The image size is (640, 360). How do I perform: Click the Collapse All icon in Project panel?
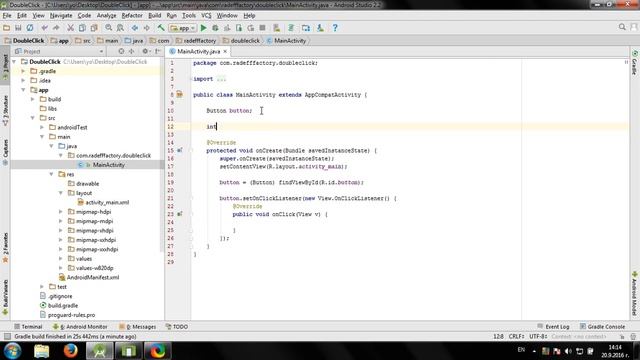[132, 51]
